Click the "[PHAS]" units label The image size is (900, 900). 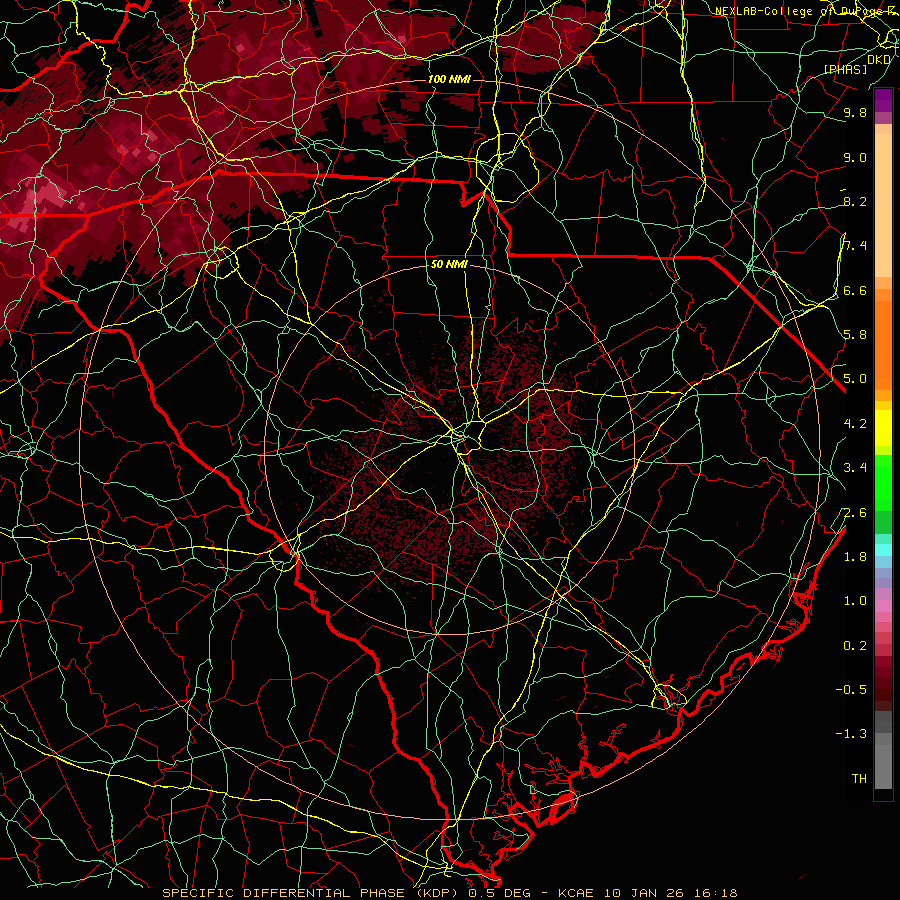pos(845,69)
